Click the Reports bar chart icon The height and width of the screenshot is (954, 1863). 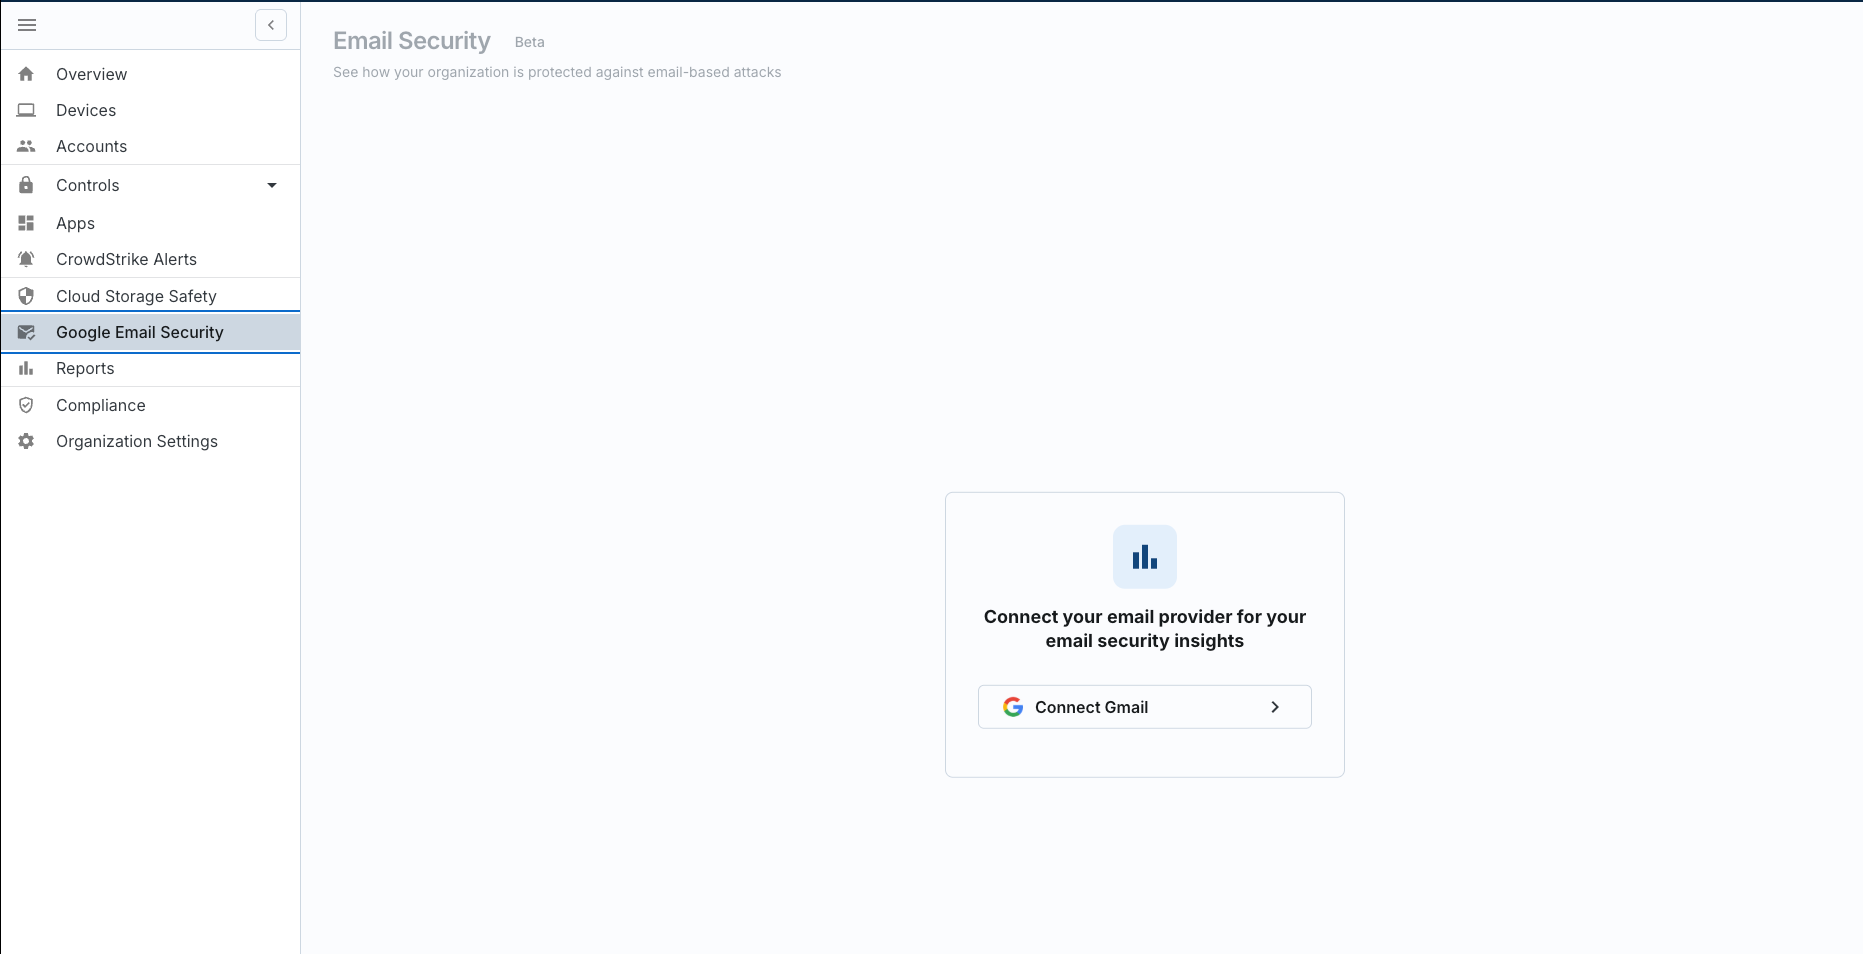(26, 368)
